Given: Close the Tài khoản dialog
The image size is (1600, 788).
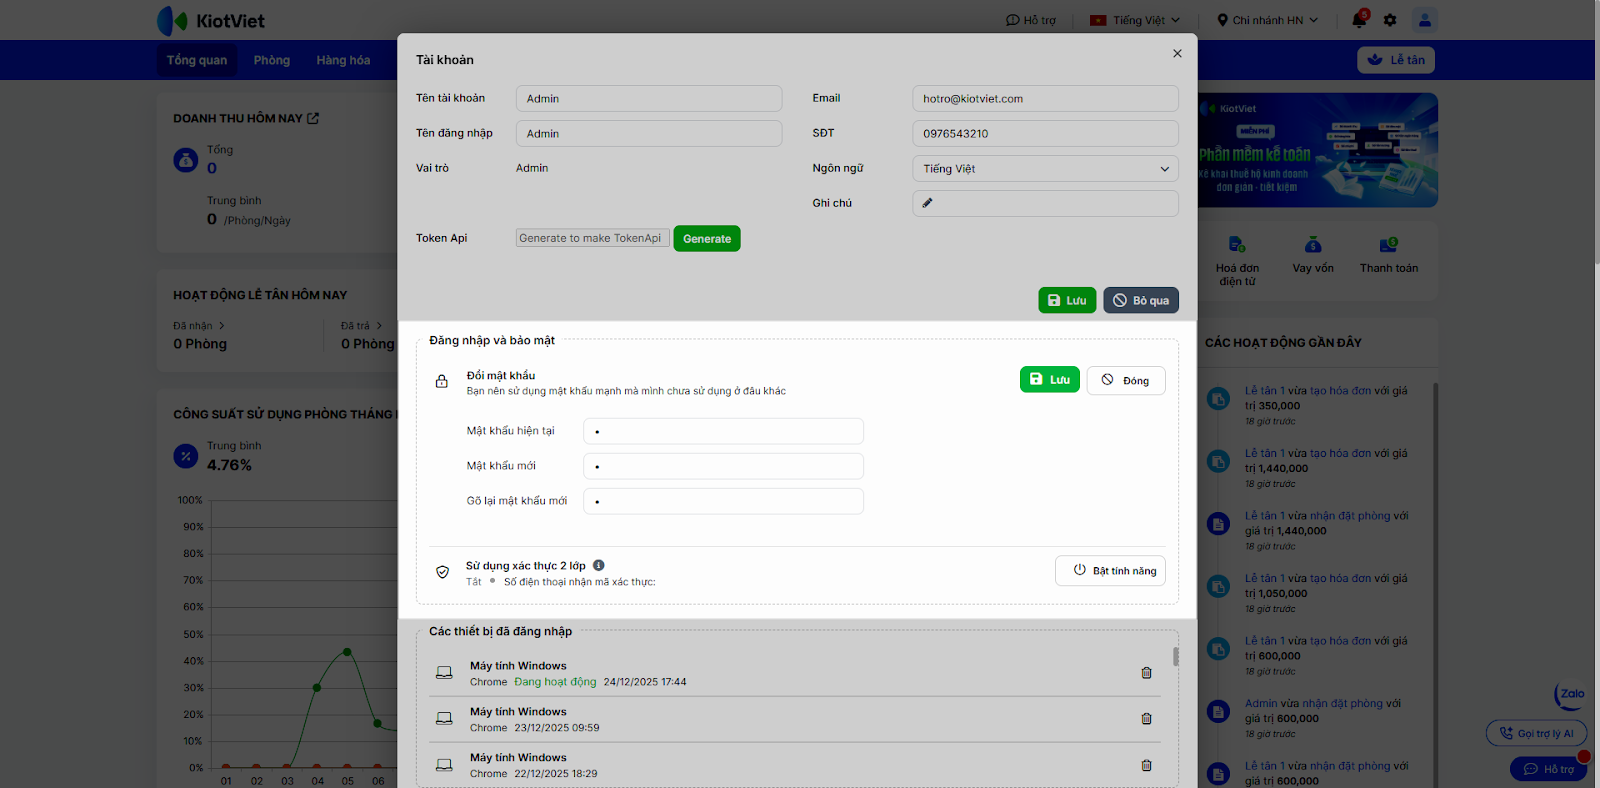Looking at the screenshot, I should tap(1177, 54).
